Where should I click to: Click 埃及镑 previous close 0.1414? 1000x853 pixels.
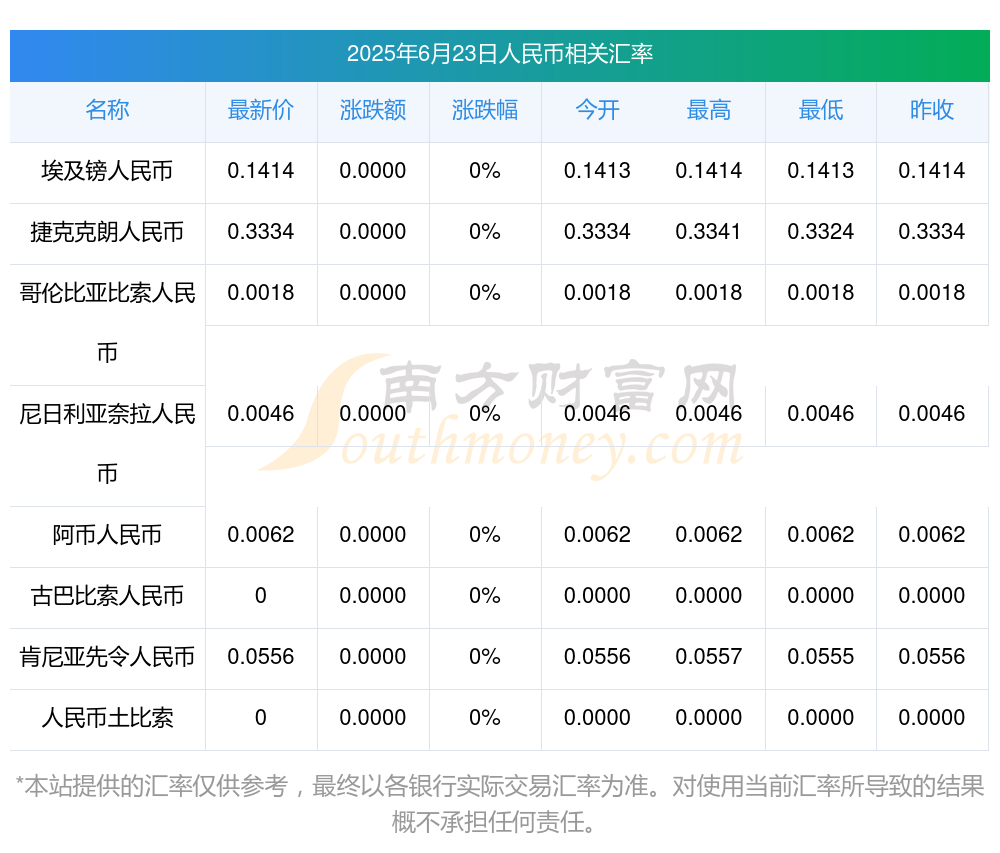932,171
